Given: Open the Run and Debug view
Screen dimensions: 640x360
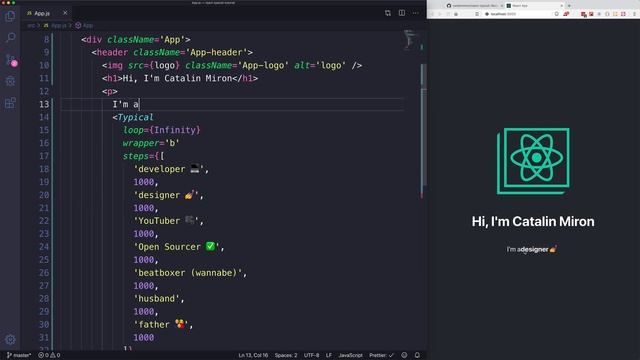Looking at the screenshot, I should pos(10,81).
